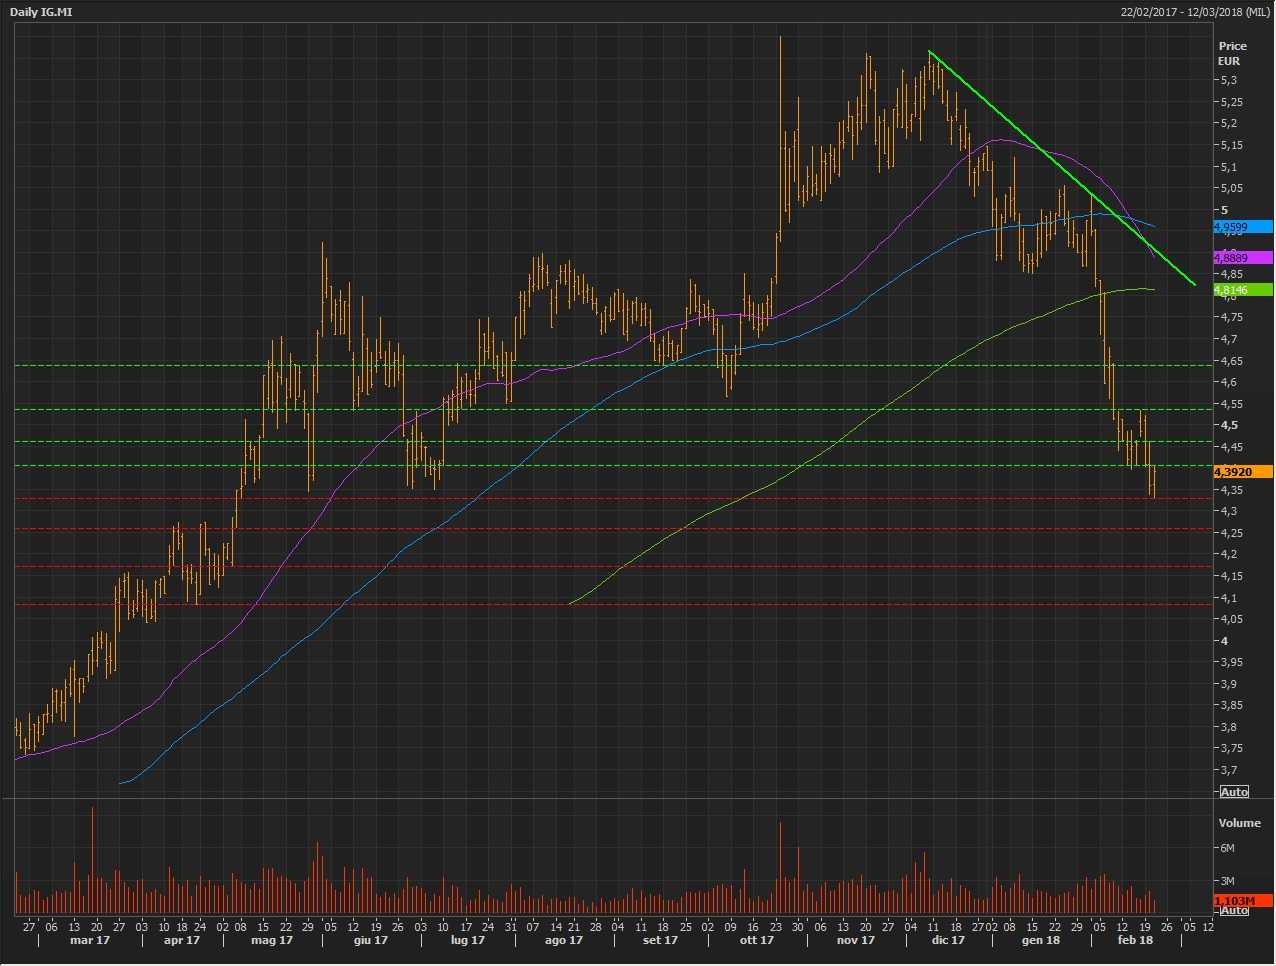
Task: Click the green 4,8146 moving average label
Action: [1242, 290]
